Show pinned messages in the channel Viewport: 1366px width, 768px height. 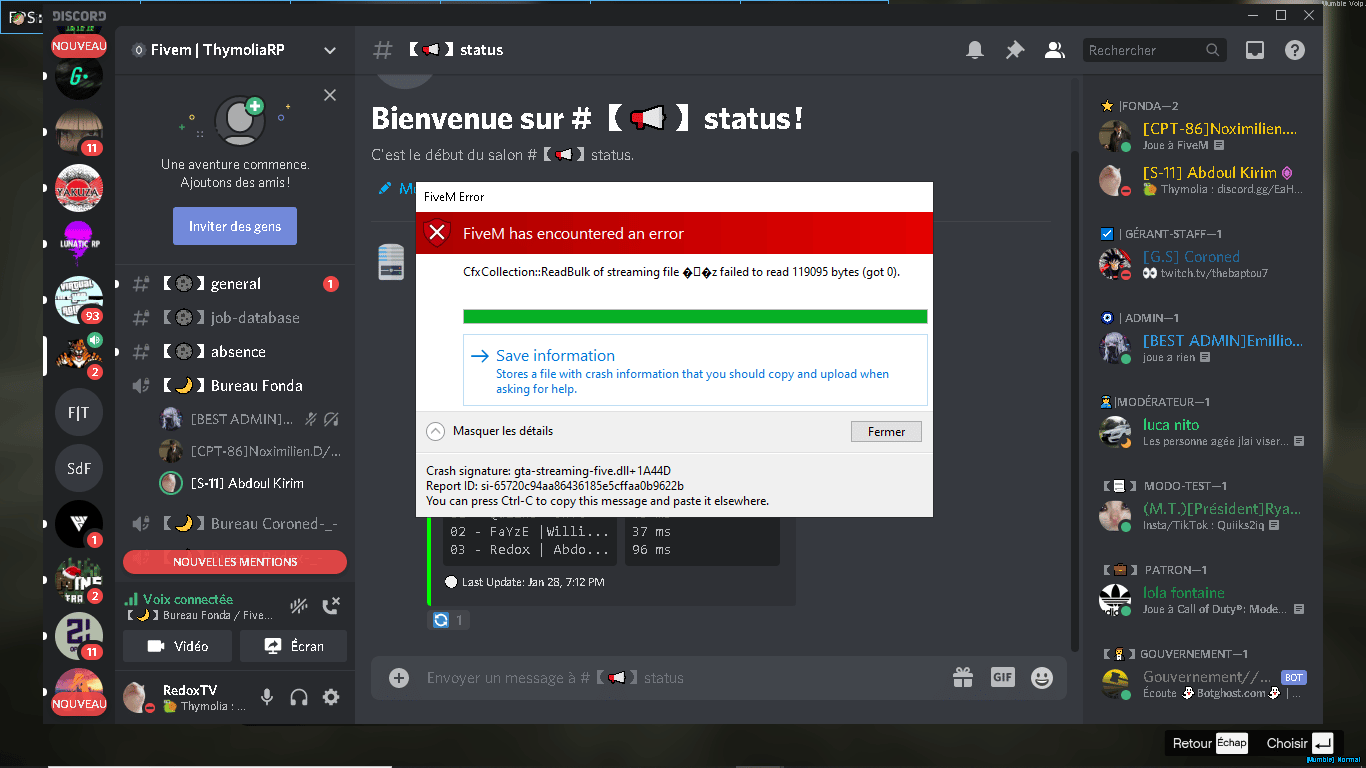click(1015, 50)
